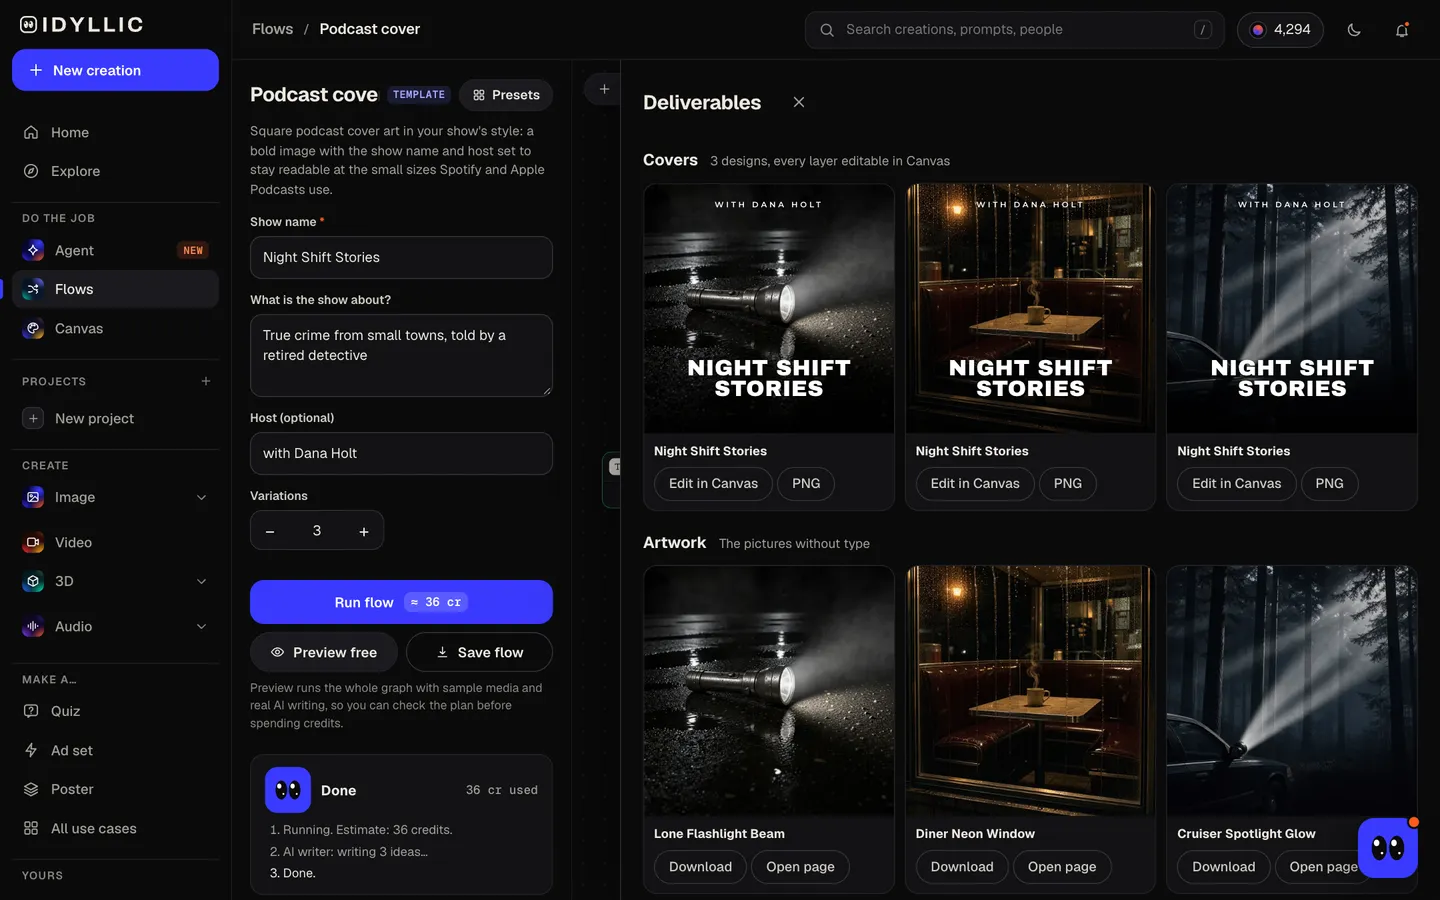The image size is (1440, 900).
Task: Click the Show name input field
Action: click(401, 257)
